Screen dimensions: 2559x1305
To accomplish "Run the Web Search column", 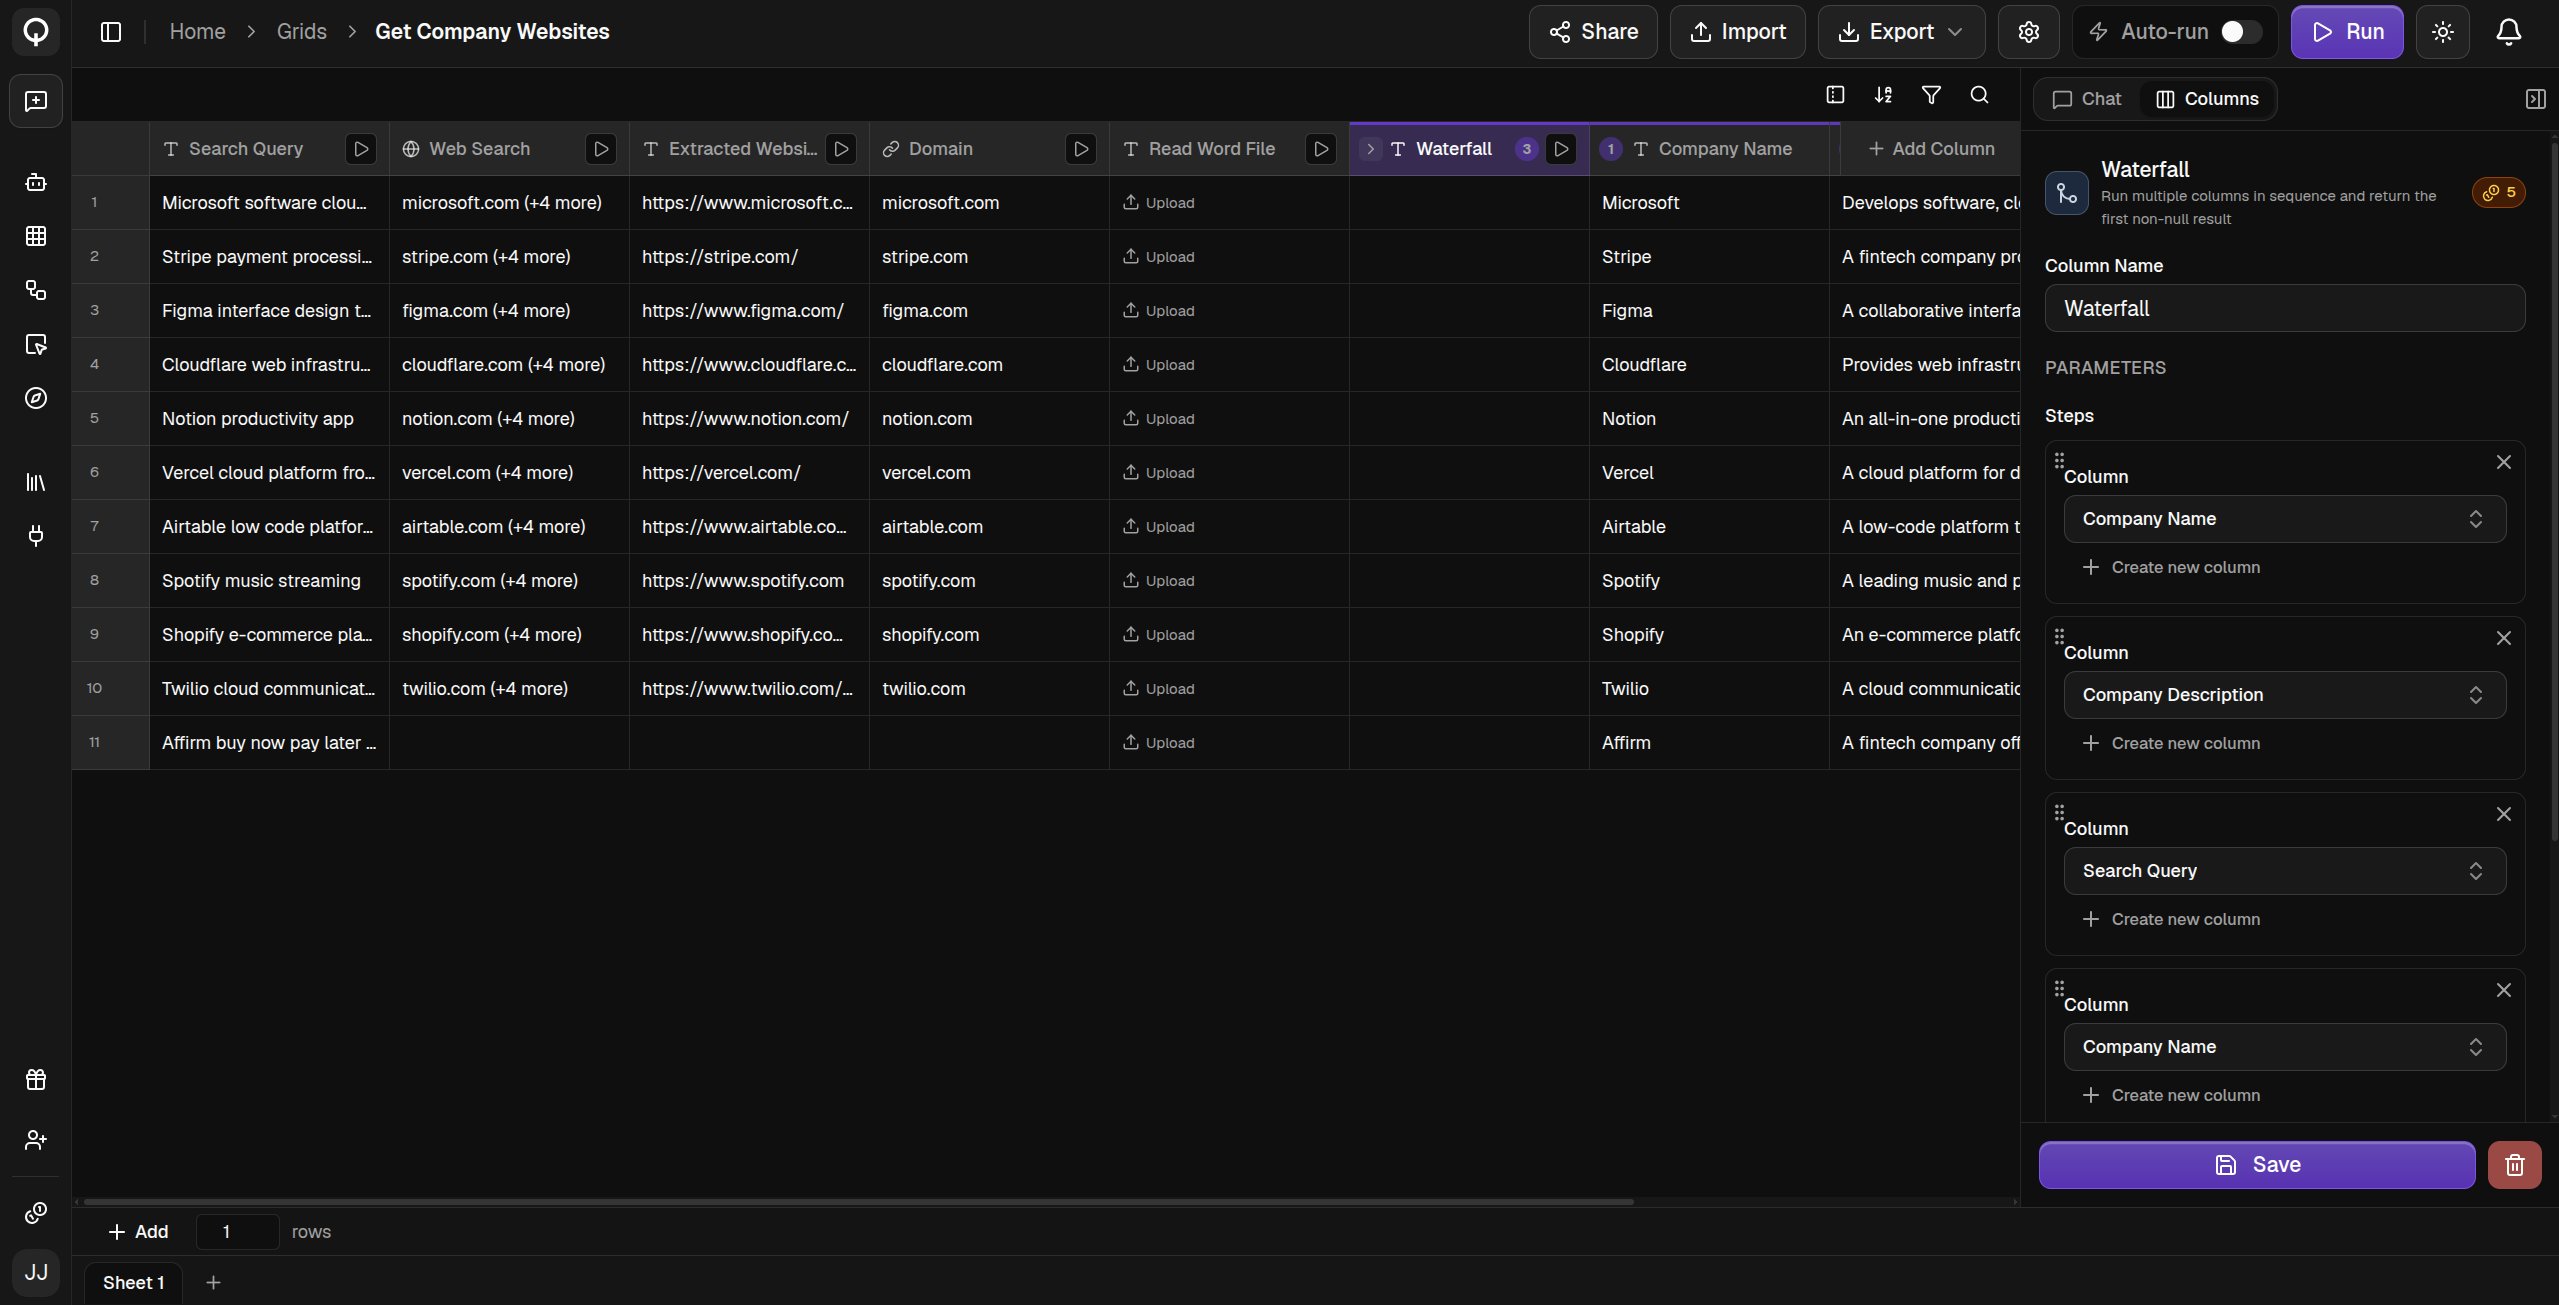I will (x=601, y=149).
